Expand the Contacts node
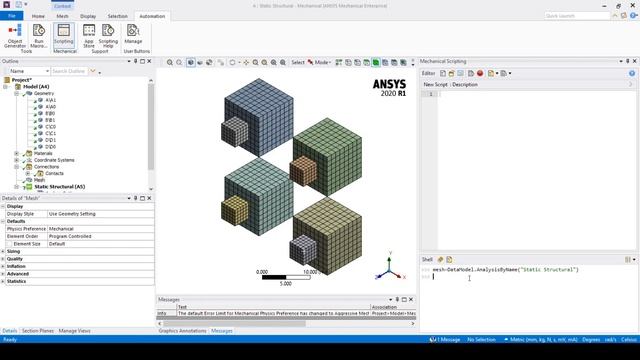This screenshot has width=640, height=360. pyautogui.click(x=28, y=173)
